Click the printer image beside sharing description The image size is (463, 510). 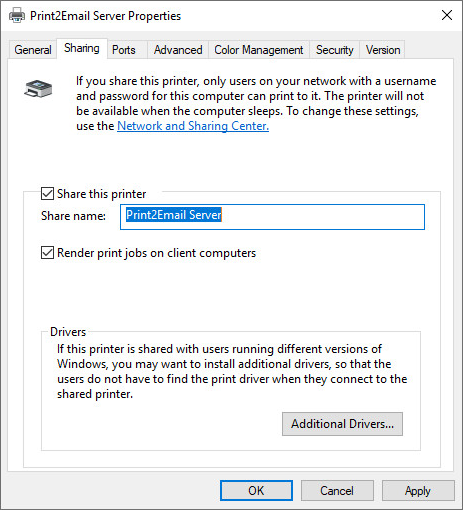[x=38, y=89]
